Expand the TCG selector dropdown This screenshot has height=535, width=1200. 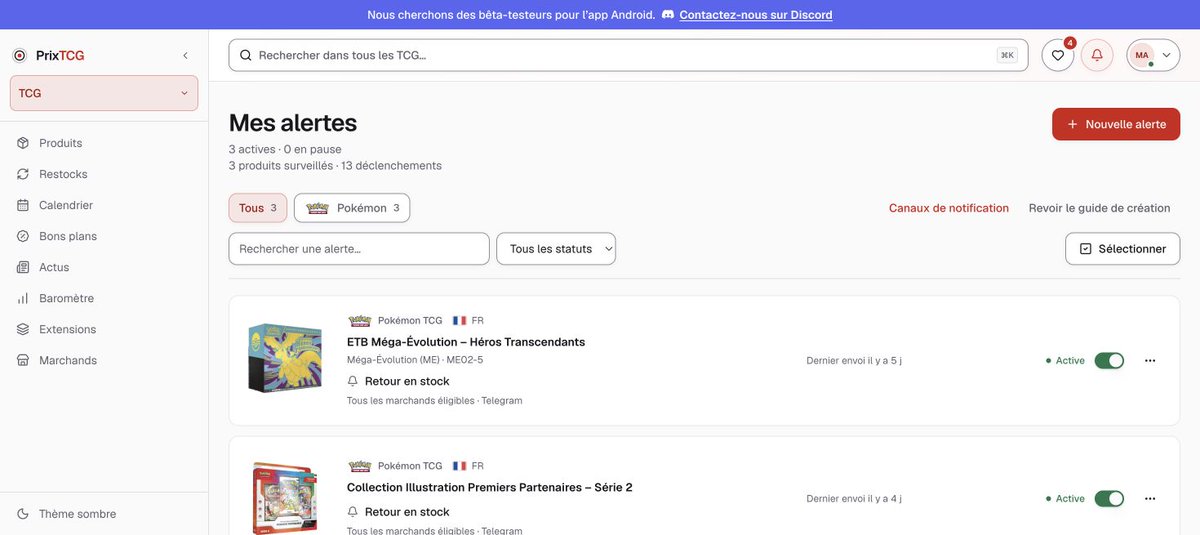click(x=104, y=93)
